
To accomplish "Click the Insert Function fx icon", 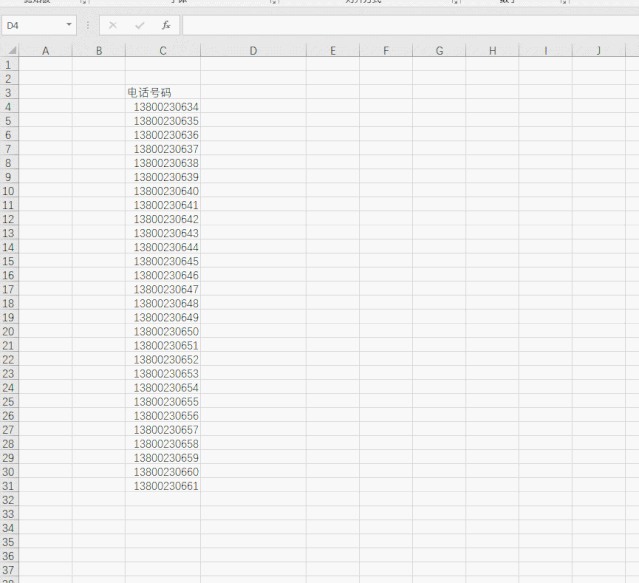I will pos(166,25).
